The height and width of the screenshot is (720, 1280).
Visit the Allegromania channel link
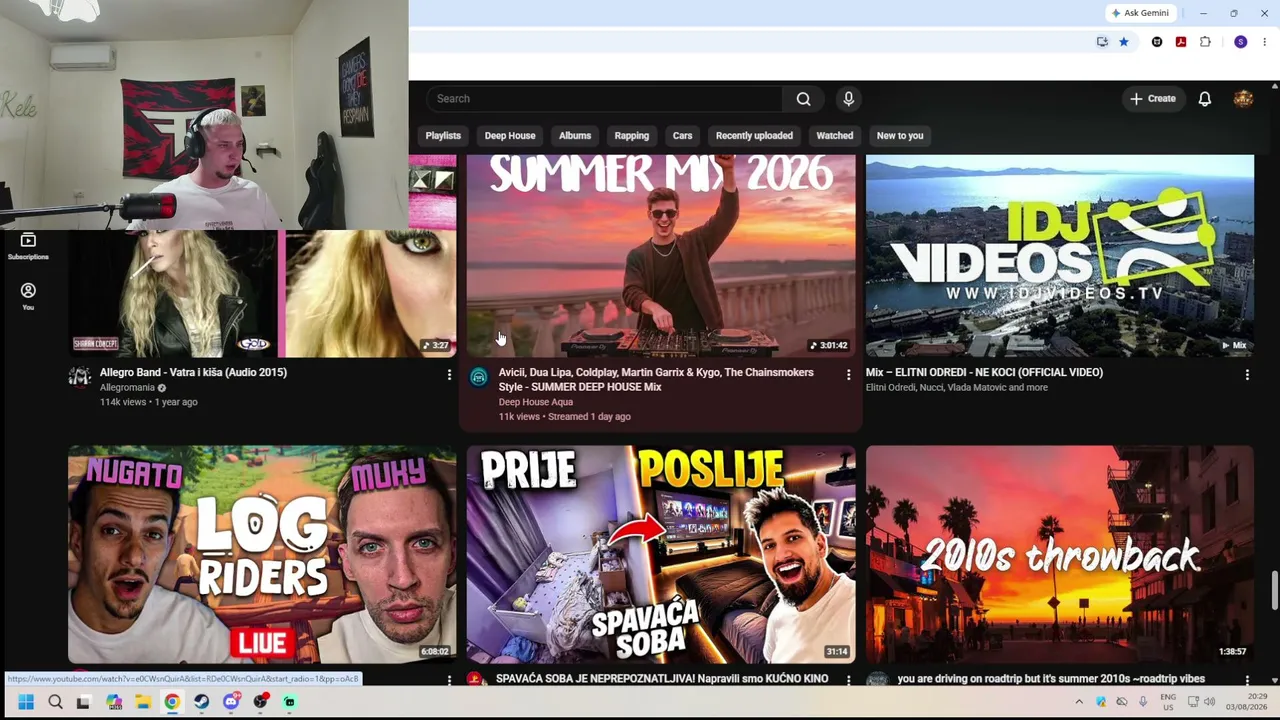point(127,388)
